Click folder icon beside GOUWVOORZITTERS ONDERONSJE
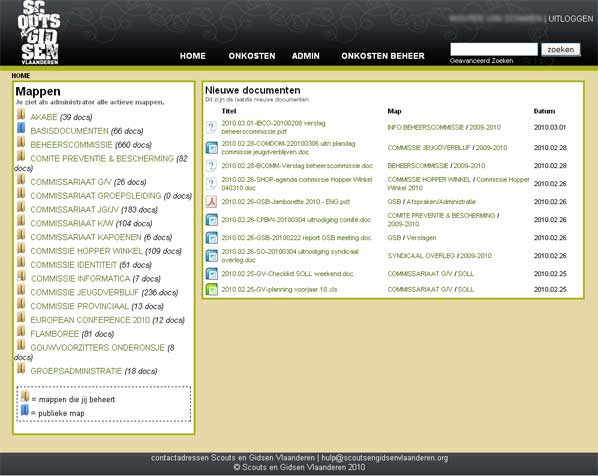The image size is (598, 476). [21, 344]
